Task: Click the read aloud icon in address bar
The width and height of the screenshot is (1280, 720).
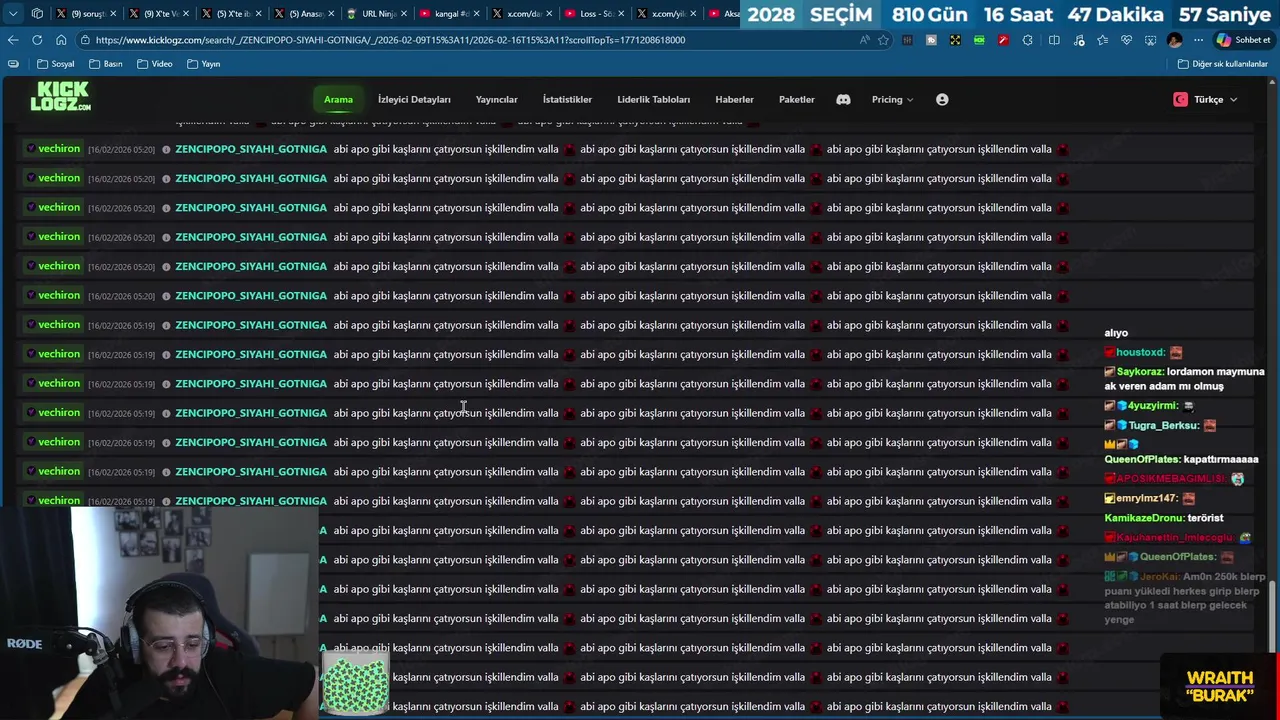Action: [864, 40]
